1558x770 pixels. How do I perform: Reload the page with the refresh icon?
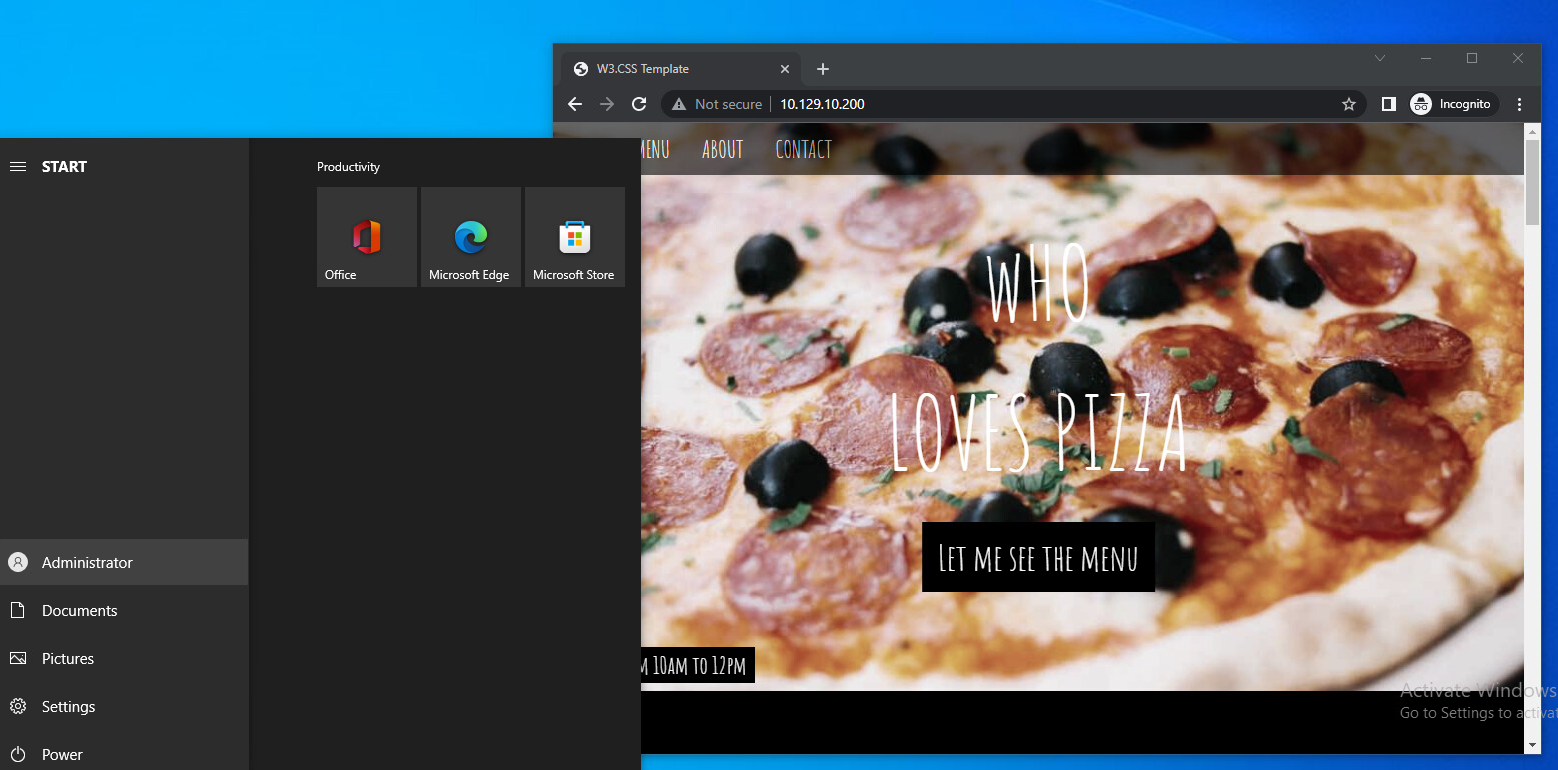point(639,104)
